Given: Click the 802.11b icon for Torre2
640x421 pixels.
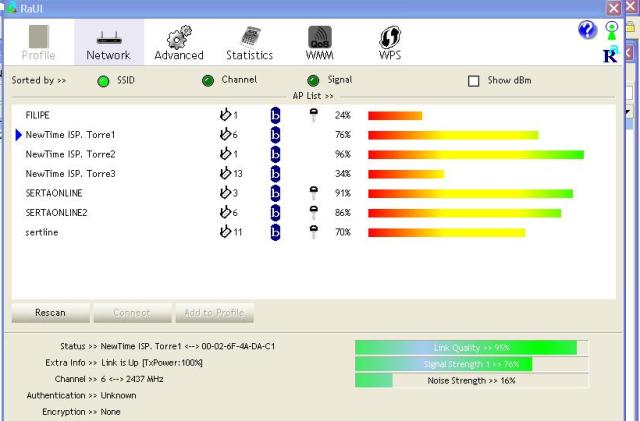Looking at the screenshot, I should point(276,154).
